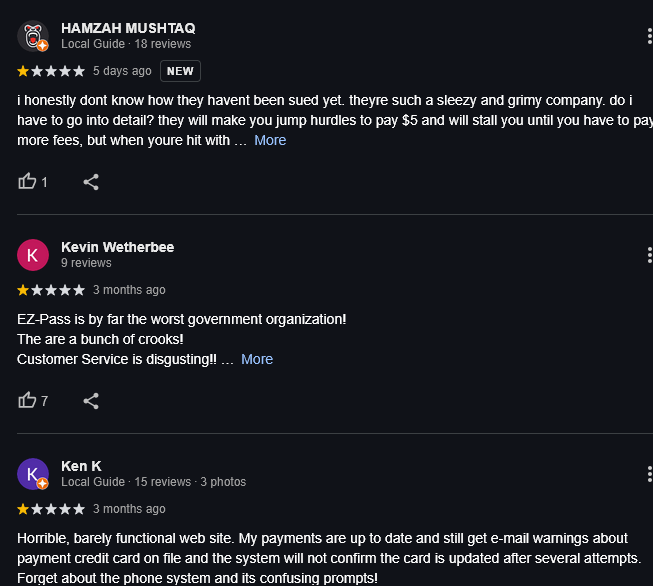
Task: Click Ken K's one-star rating
Action: 51,509
